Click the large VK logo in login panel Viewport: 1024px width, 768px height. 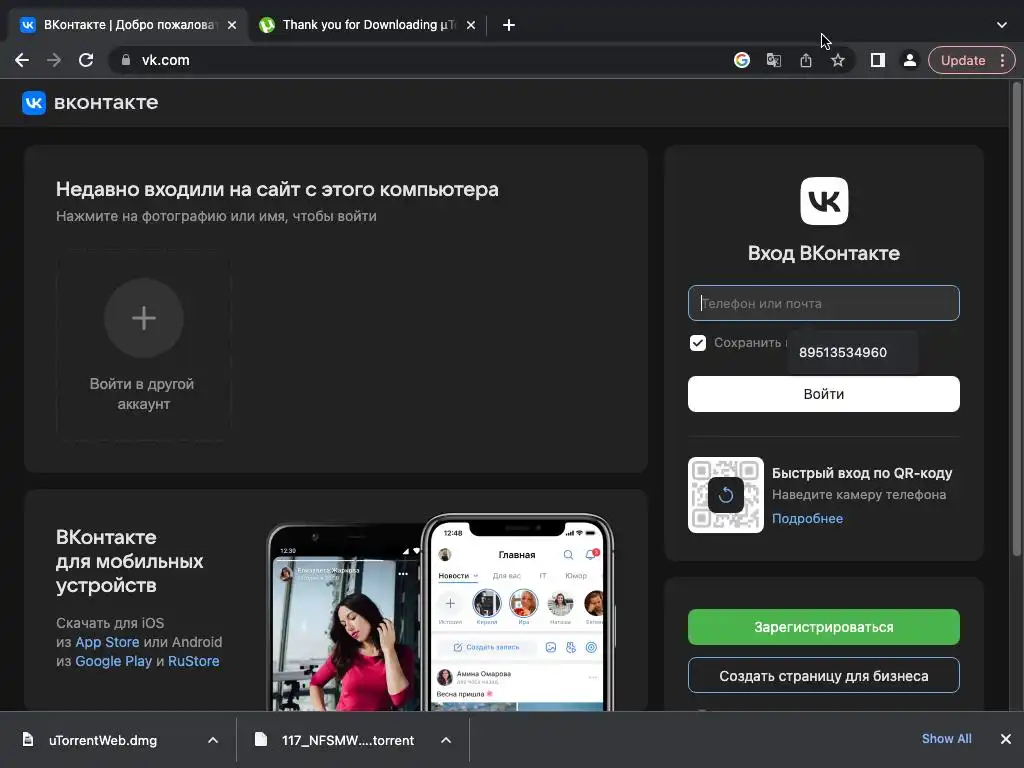click(x=824, y=201)
